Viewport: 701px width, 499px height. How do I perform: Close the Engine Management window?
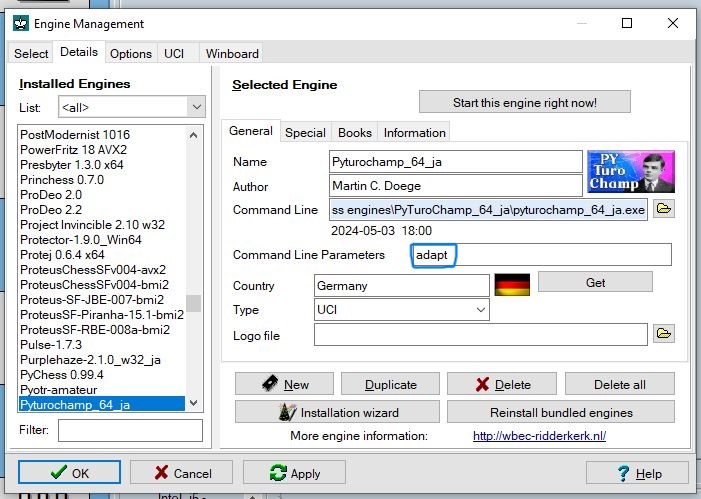pos(672,23)
